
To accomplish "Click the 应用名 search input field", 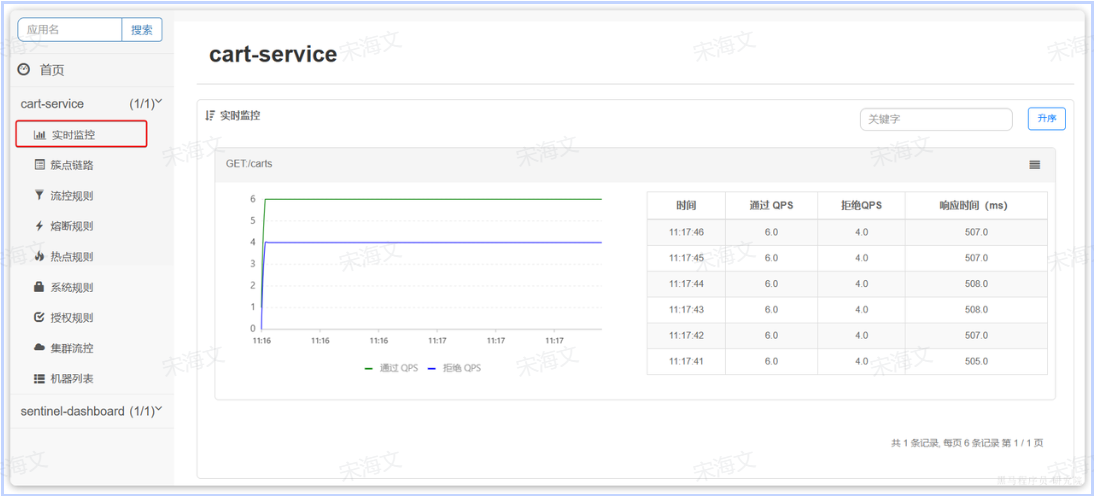I will pyautogui.click(x=70, y=30).
